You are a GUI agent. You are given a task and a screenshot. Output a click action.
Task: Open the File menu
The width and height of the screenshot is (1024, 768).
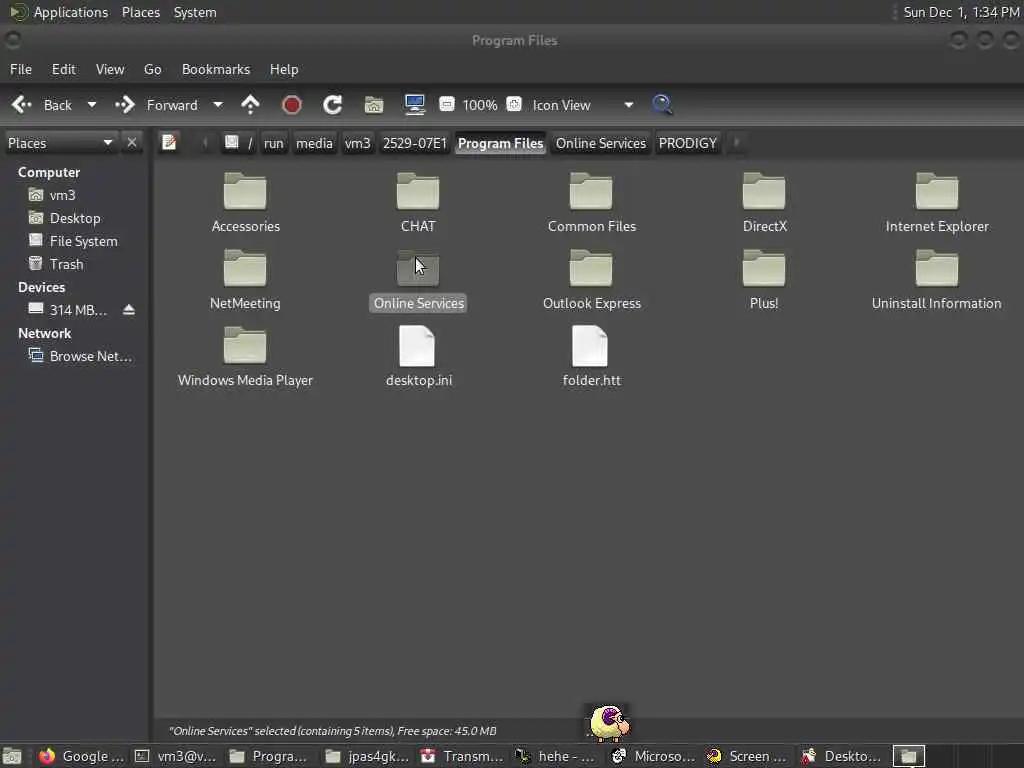[21, 69]
